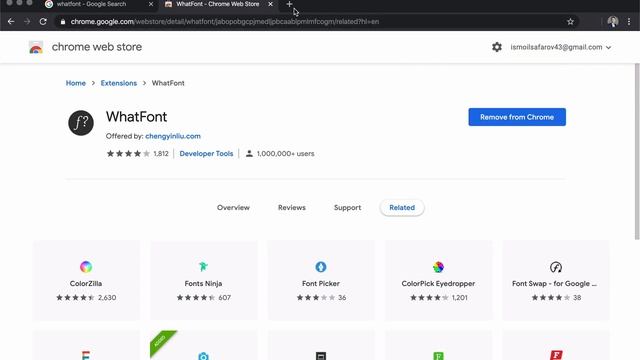Image resolution: width=640 pixels, height=360 pixels.
Task: Go to Home breadcrumb
Action: coord(76,83)
